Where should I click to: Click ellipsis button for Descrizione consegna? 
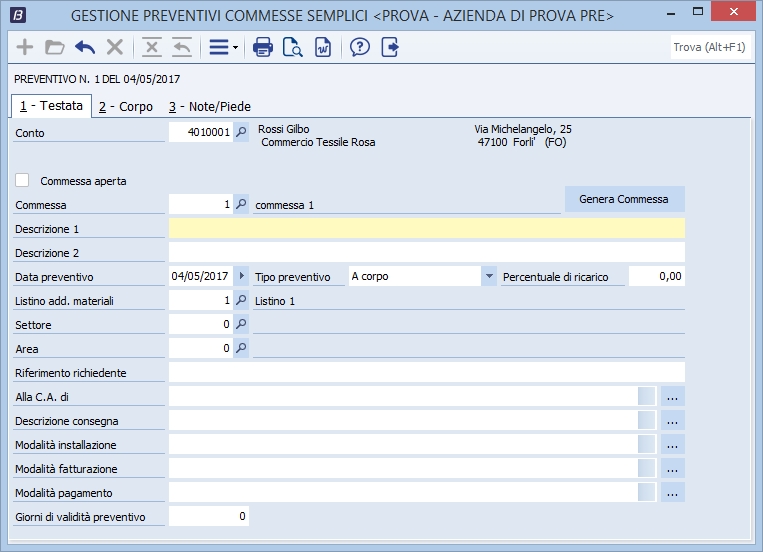pyautogui.click(x=672, y=421)
